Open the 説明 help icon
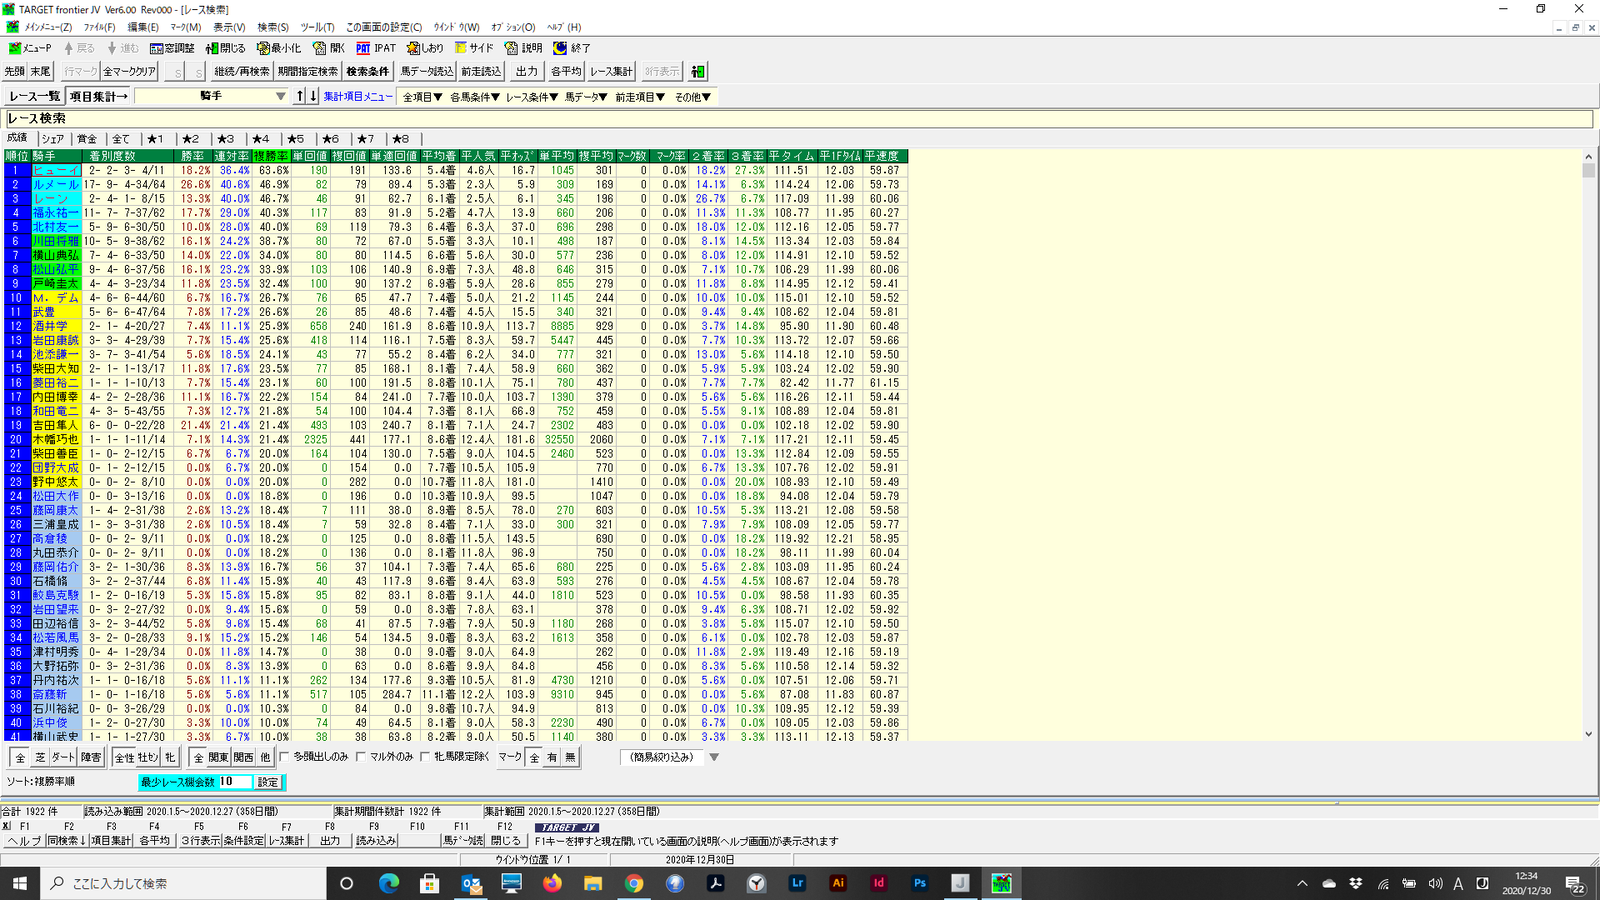 point(523,48)
